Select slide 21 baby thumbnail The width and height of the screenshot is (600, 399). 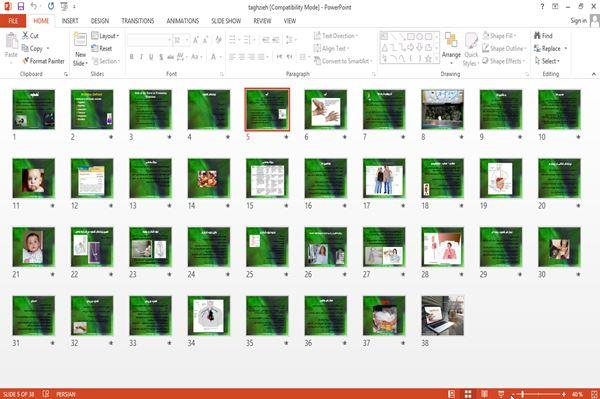(34, 247)
